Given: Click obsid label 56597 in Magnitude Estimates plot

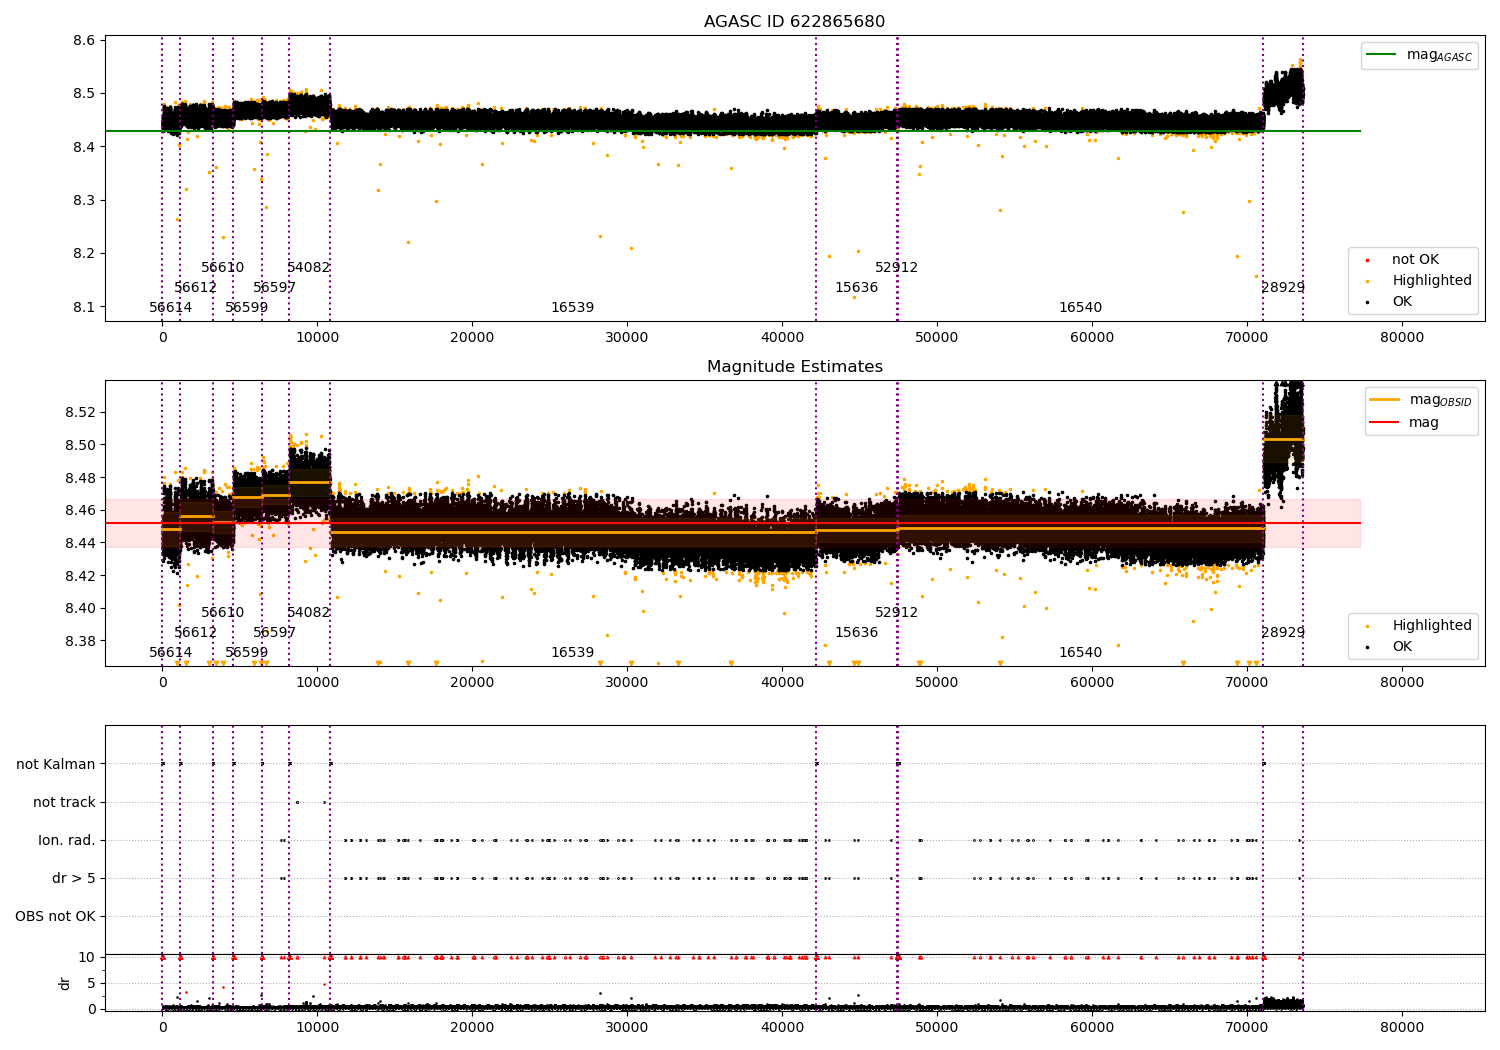Looking at the screenshot, I should (x=274, y=633).
